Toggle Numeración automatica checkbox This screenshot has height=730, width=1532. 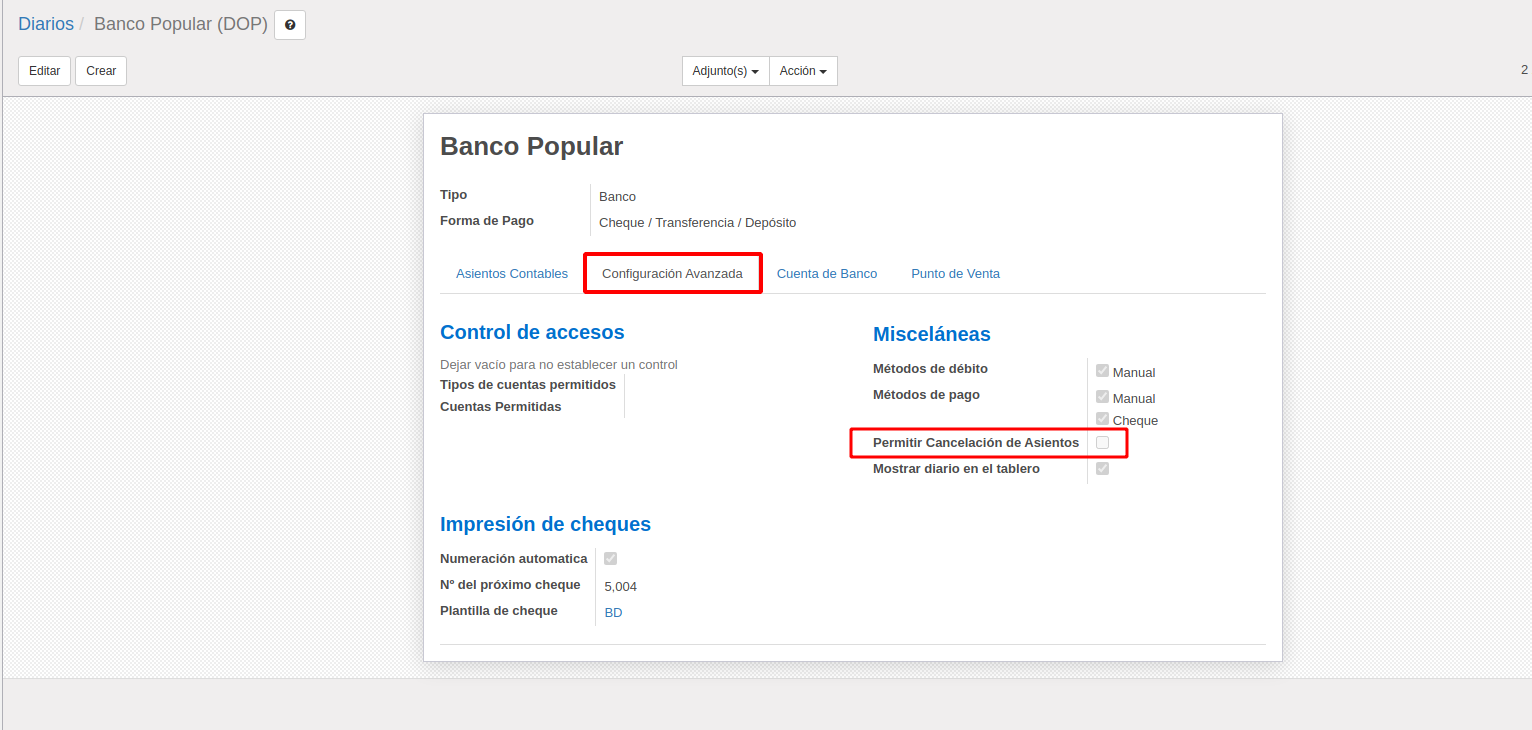(x=610, y=558)
